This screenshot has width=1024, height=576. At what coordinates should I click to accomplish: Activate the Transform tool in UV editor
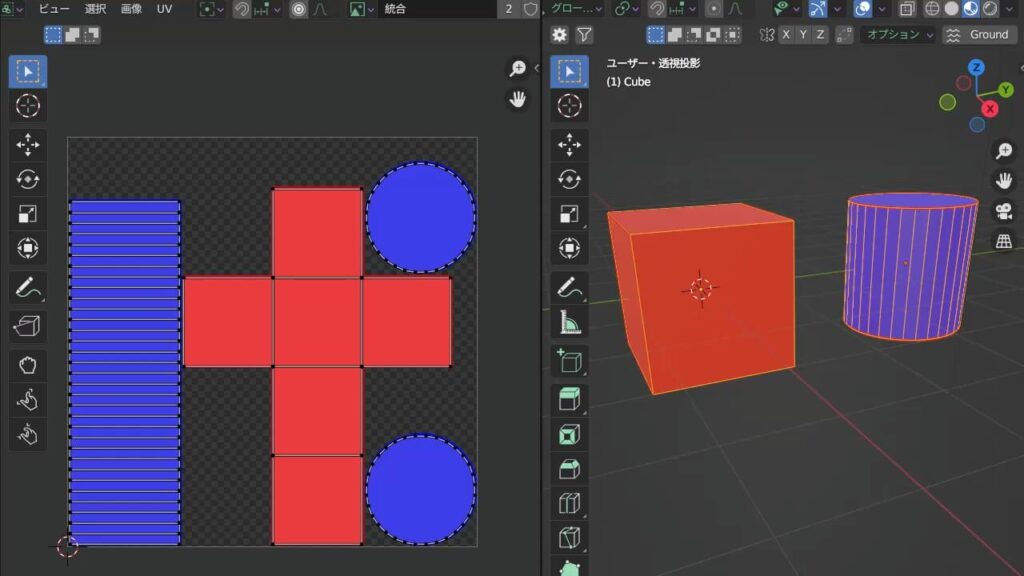[27, 248]
